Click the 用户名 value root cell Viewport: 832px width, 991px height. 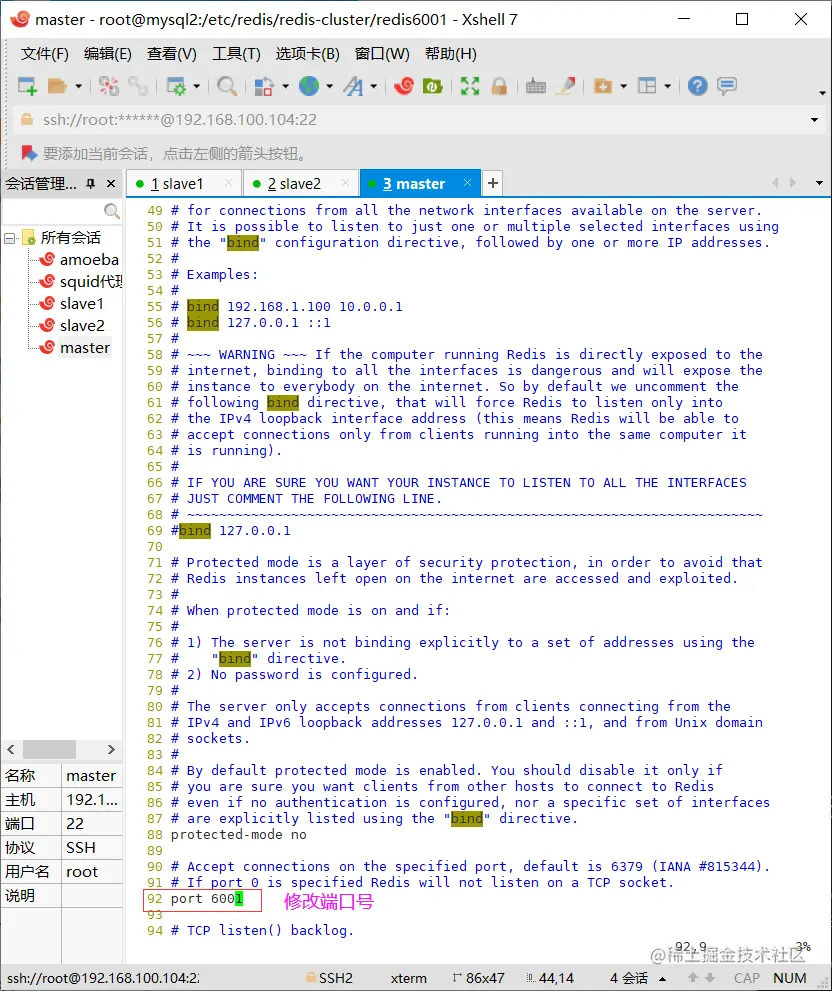click(92, 872)
